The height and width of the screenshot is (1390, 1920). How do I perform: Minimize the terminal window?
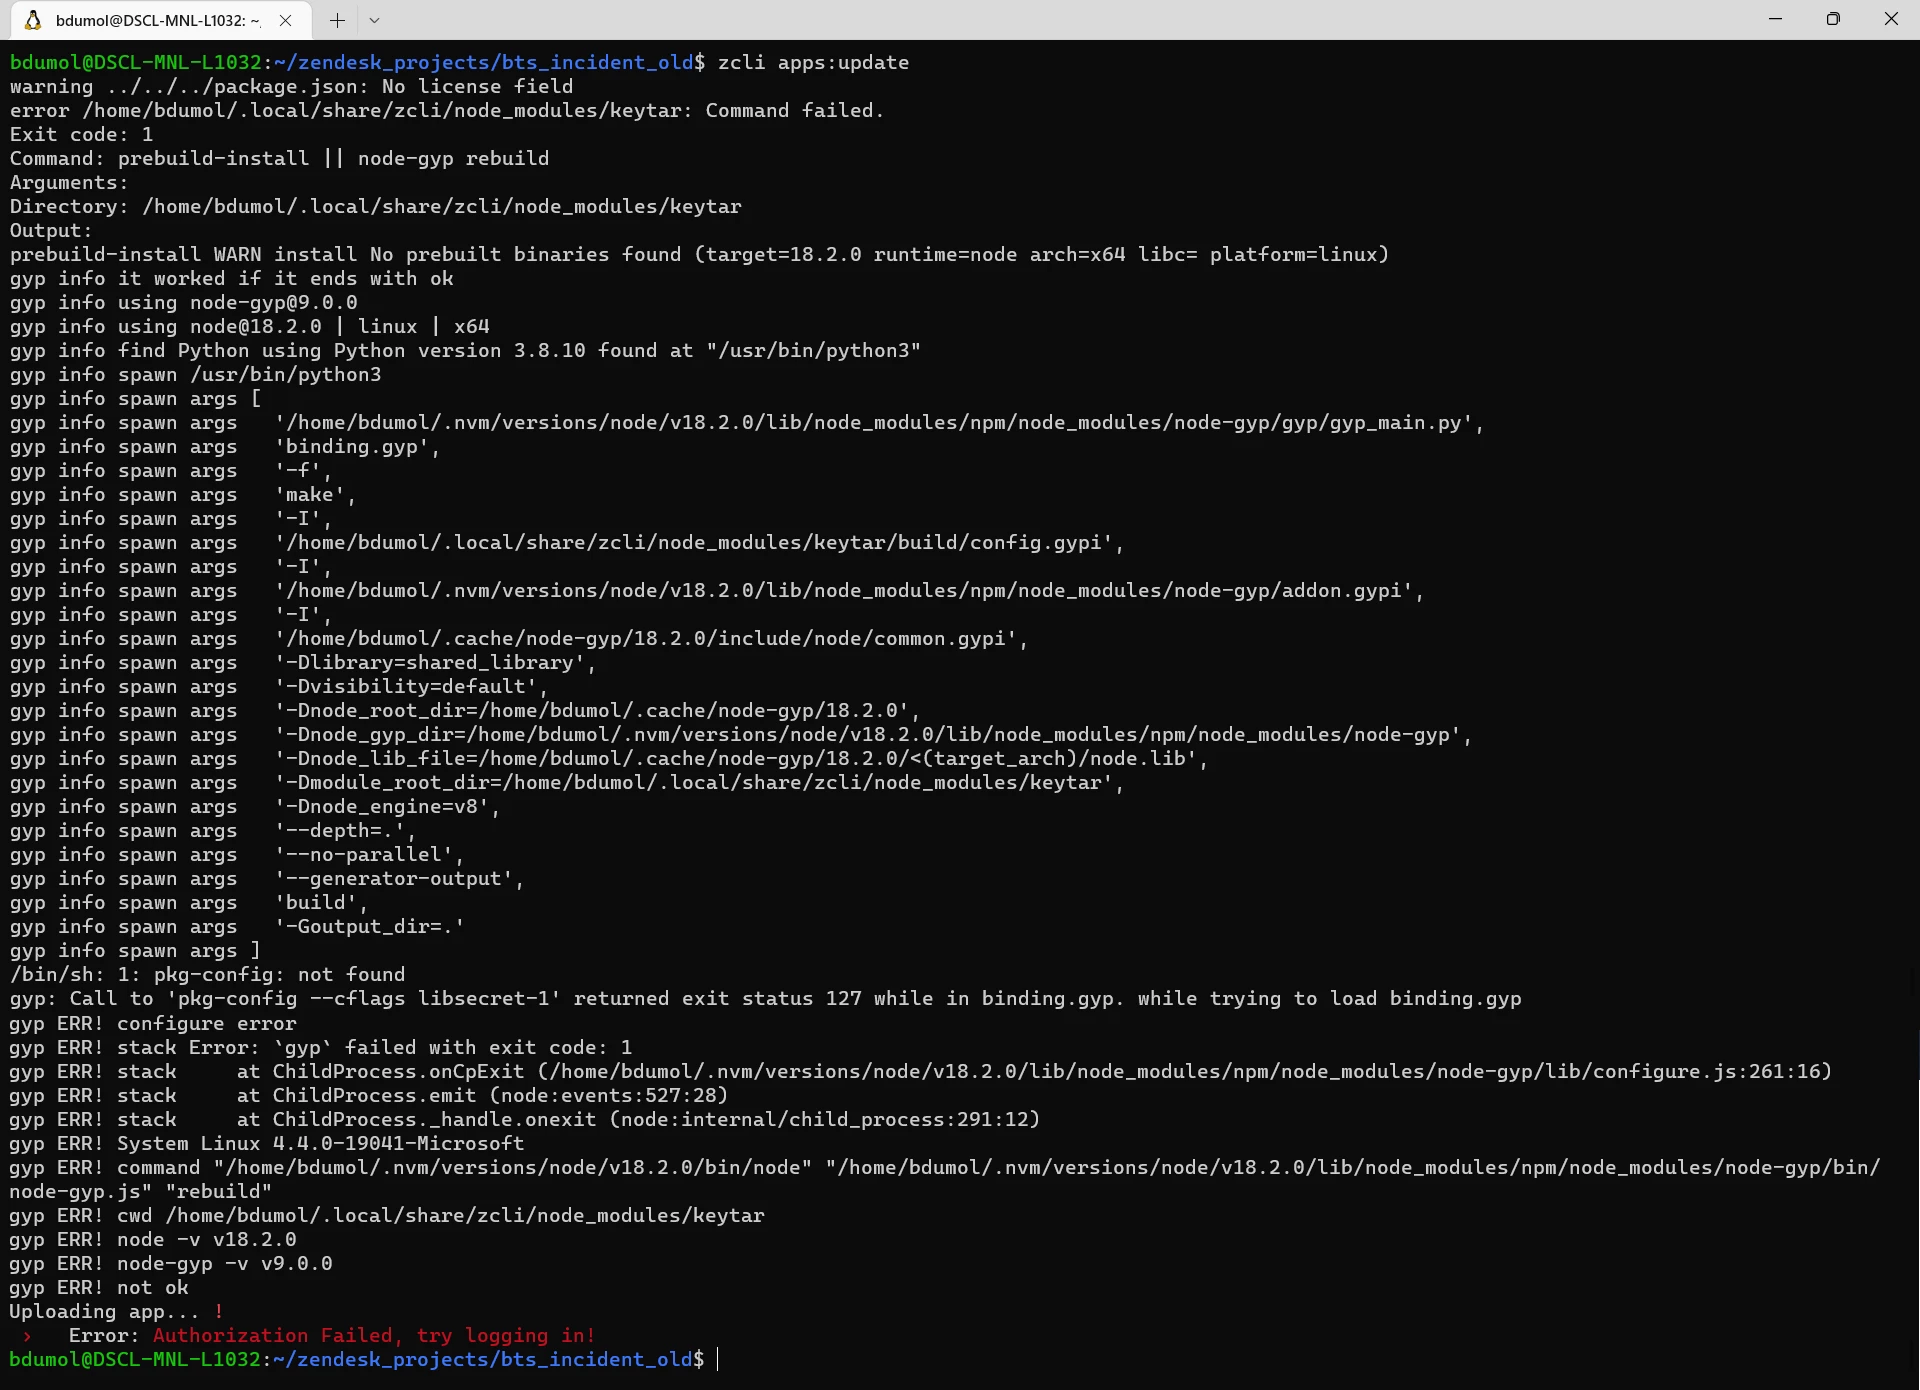coord(1775,19)
